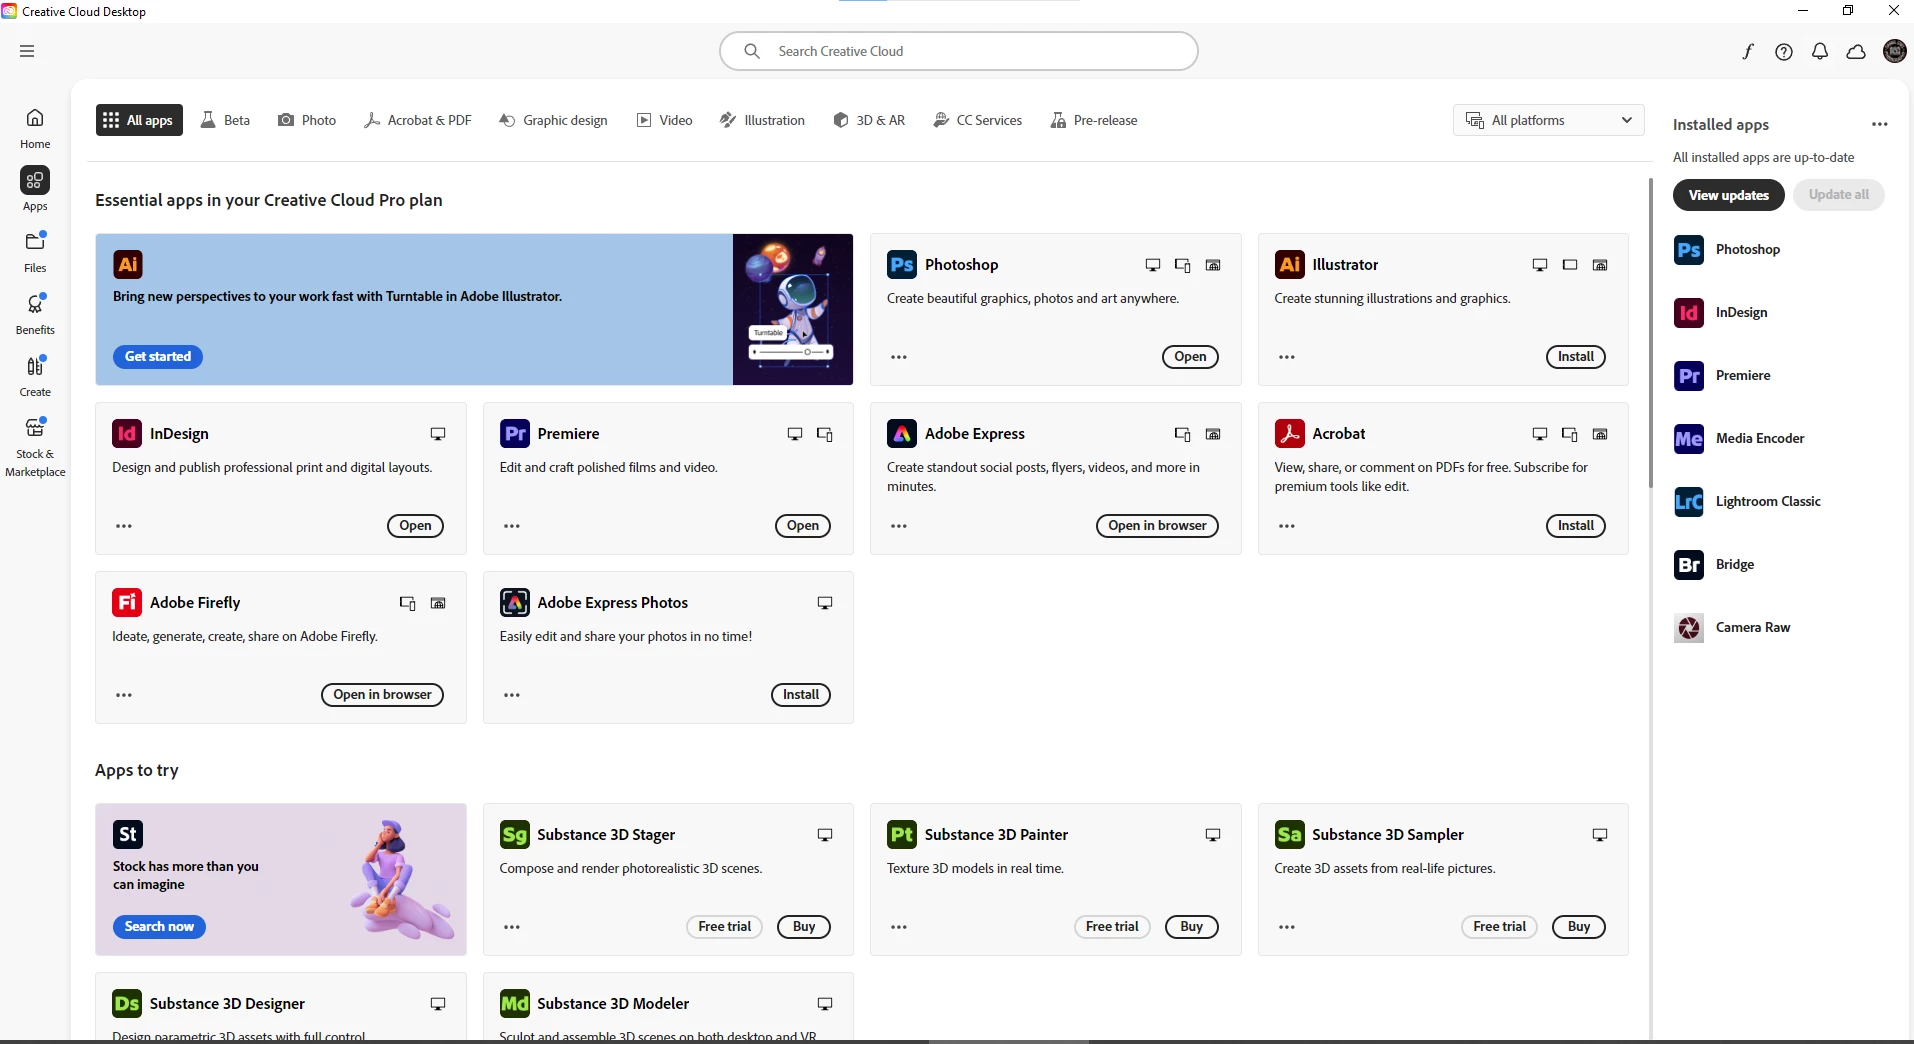This screenshot has height=1044, width=1914.
Task: Switch to the Video category tab
Action: 665,120
